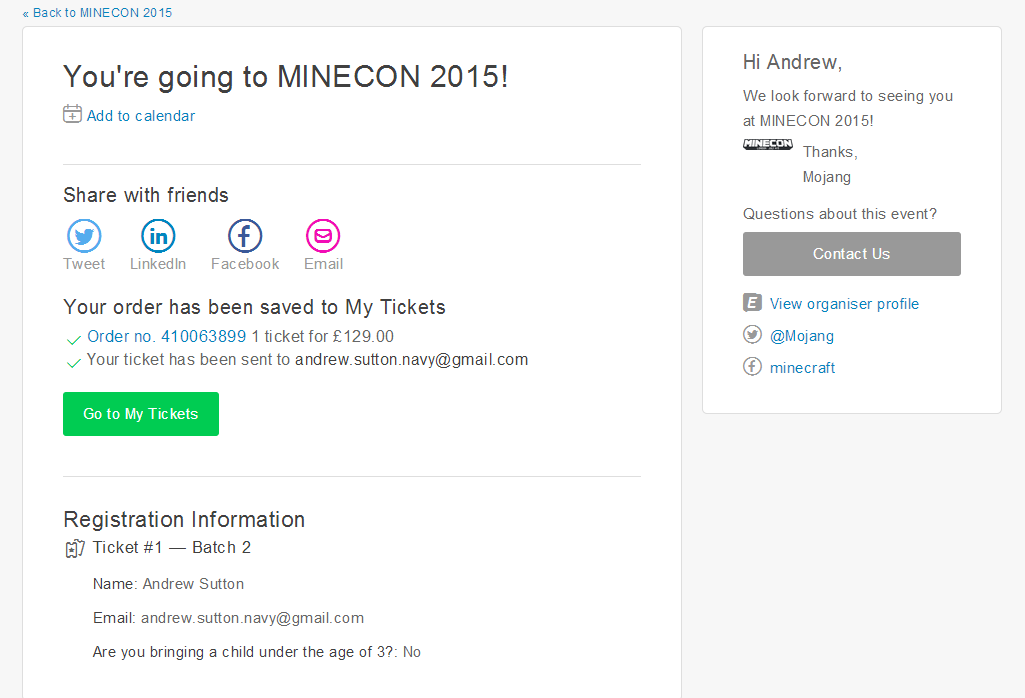Share the event by Email icon

tap(323, 237)
